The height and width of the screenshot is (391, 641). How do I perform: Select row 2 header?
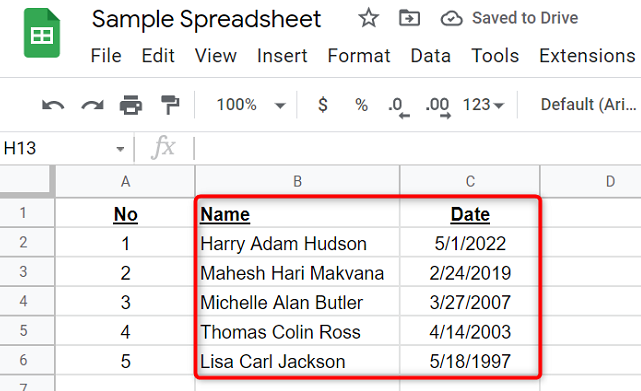(x=27, y=242)
